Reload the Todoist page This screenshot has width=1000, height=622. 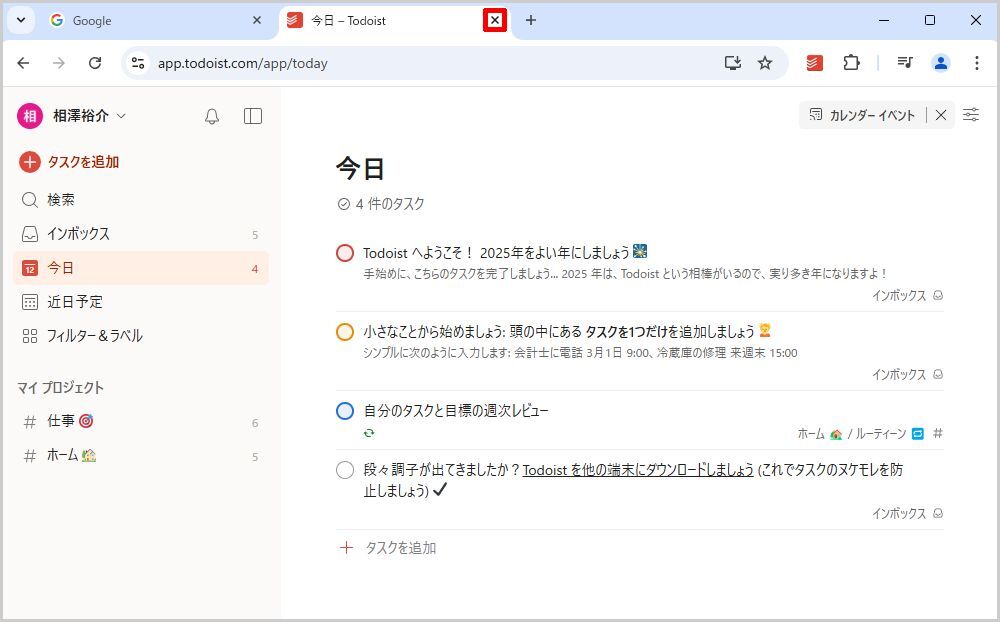[95, 63]
